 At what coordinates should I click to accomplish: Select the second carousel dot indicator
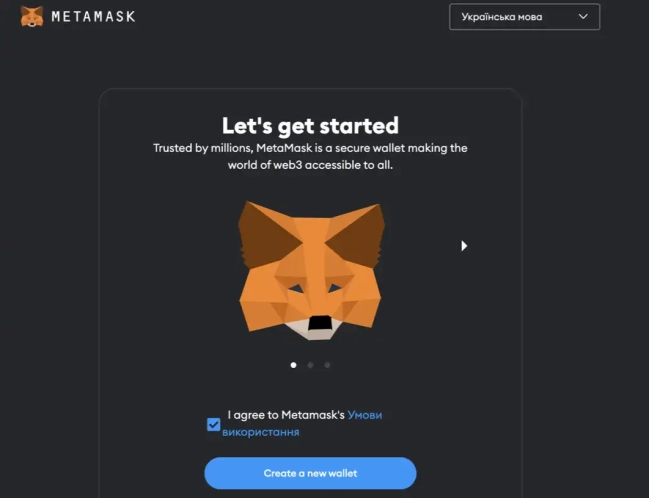point(310,365)
